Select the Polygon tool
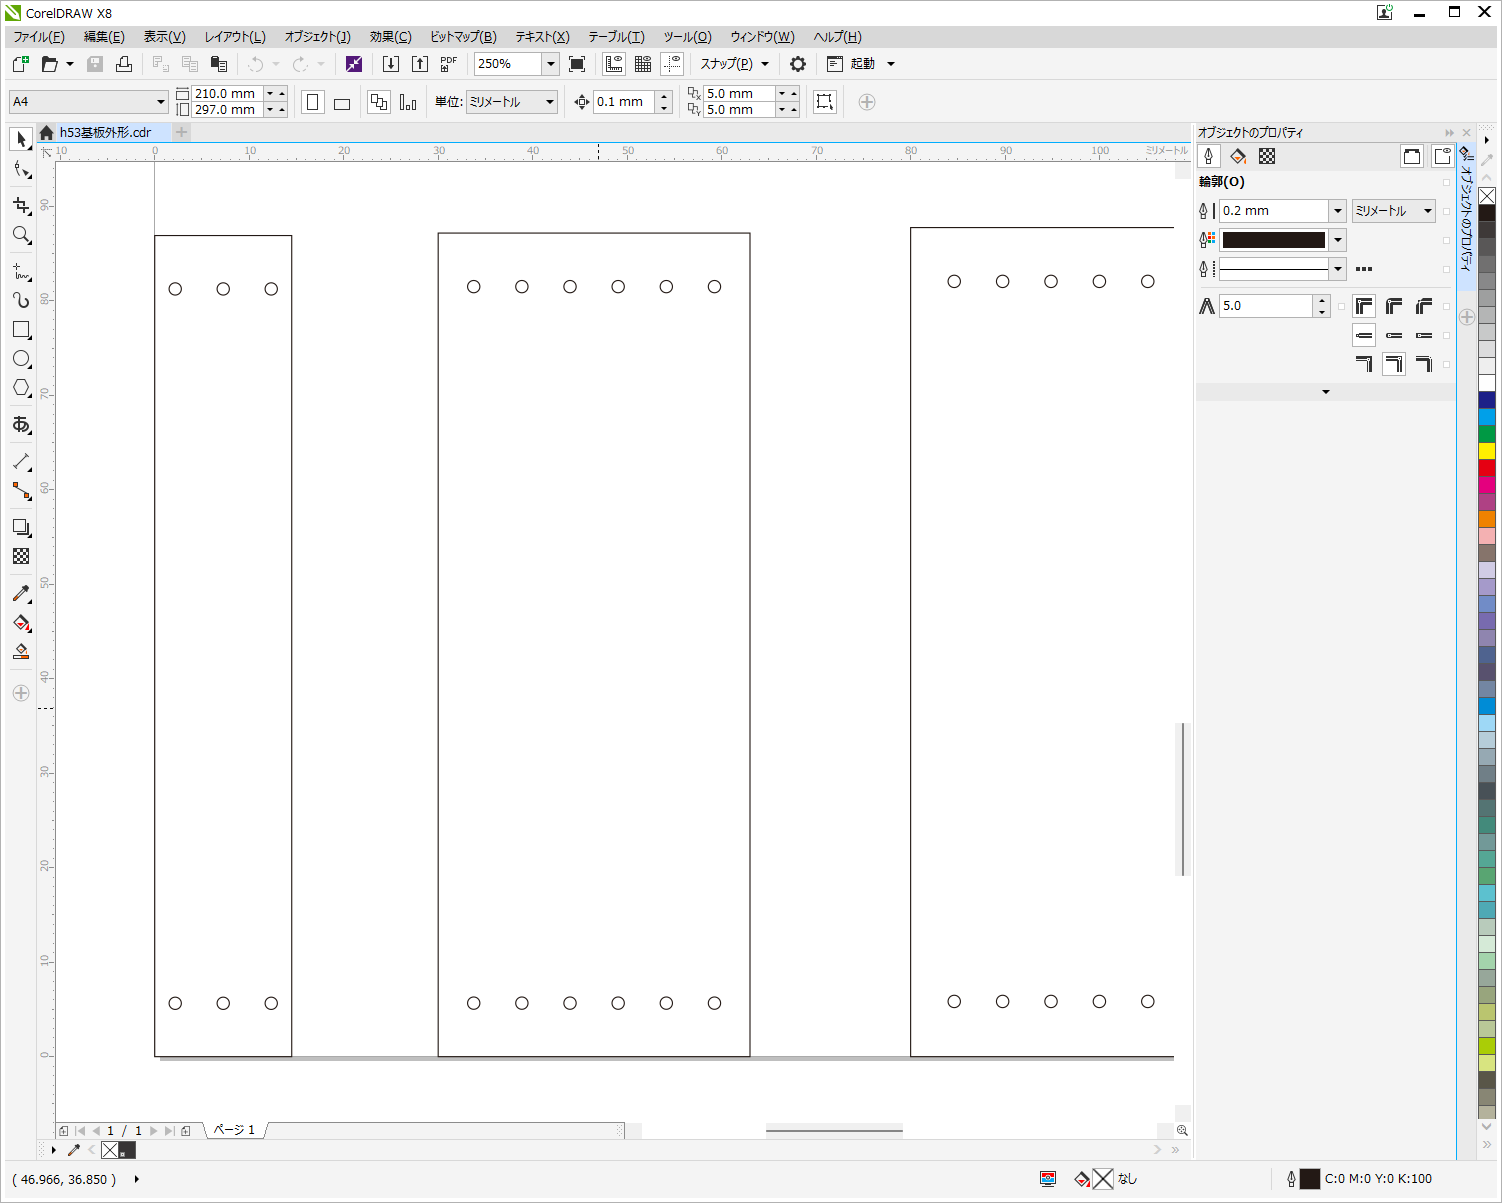 (21, 388)
